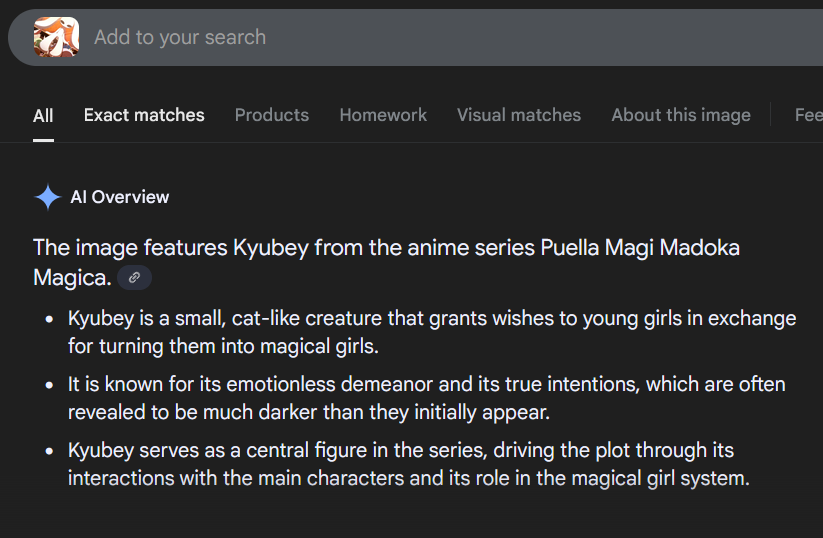Click the bullet about Kyubey's central figure role

(408, 465)
